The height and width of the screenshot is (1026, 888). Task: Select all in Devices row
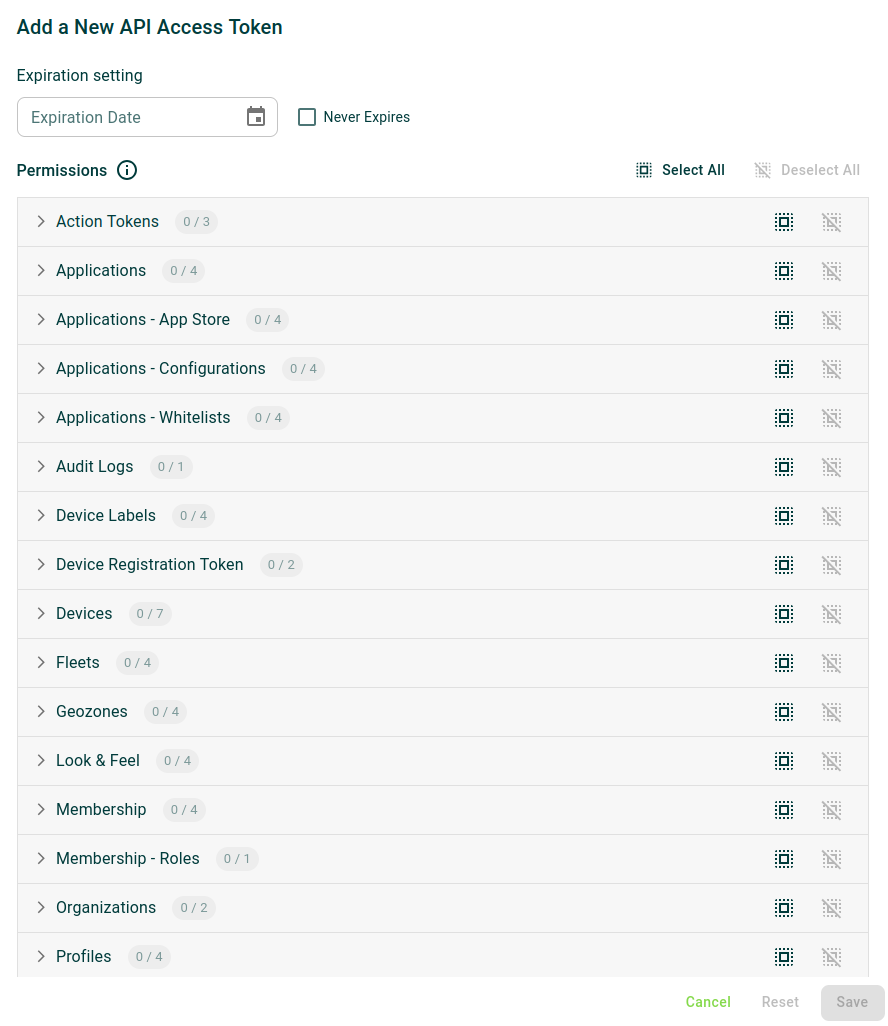(784, 614)
